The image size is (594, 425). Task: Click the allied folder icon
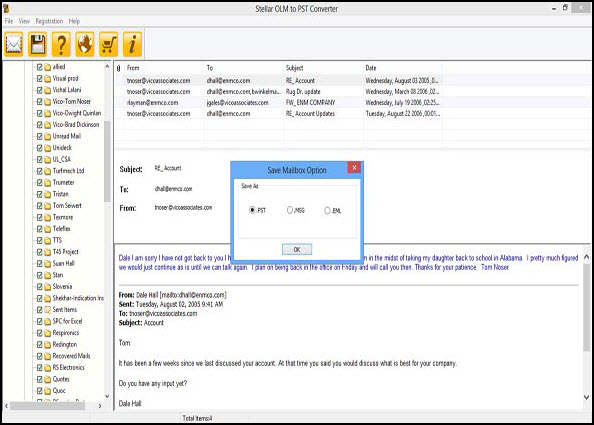tap(47, 67)
